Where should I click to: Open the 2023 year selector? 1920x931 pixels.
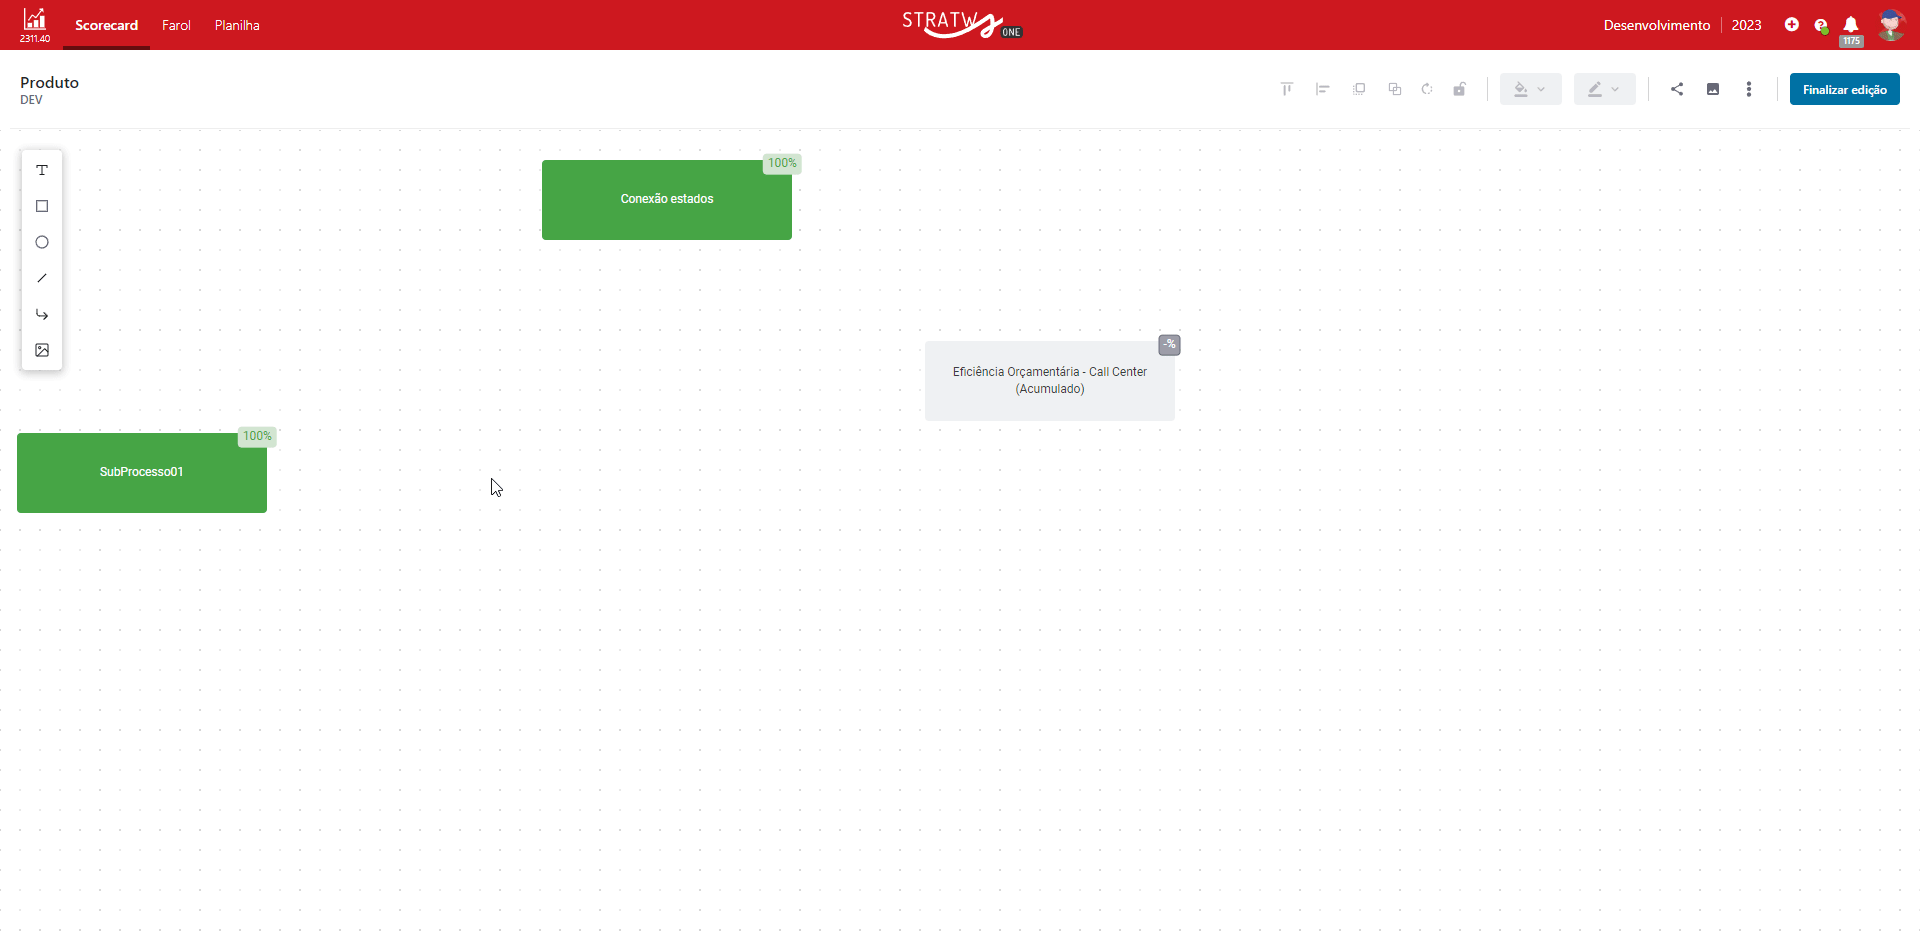(1747, 25)
